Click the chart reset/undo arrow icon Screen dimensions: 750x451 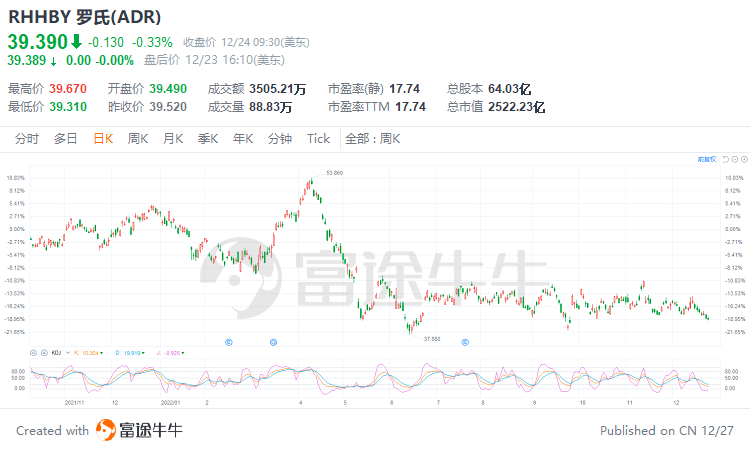726,159
